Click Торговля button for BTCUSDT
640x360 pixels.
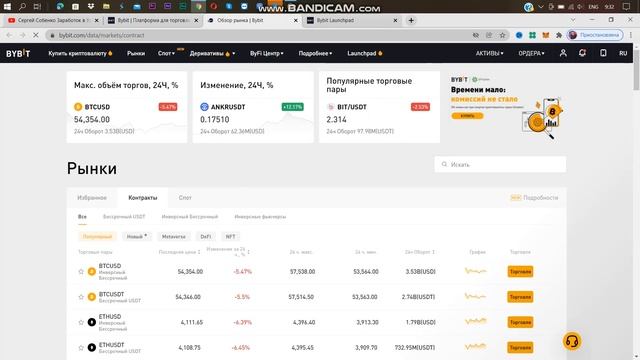pos(520,297)
